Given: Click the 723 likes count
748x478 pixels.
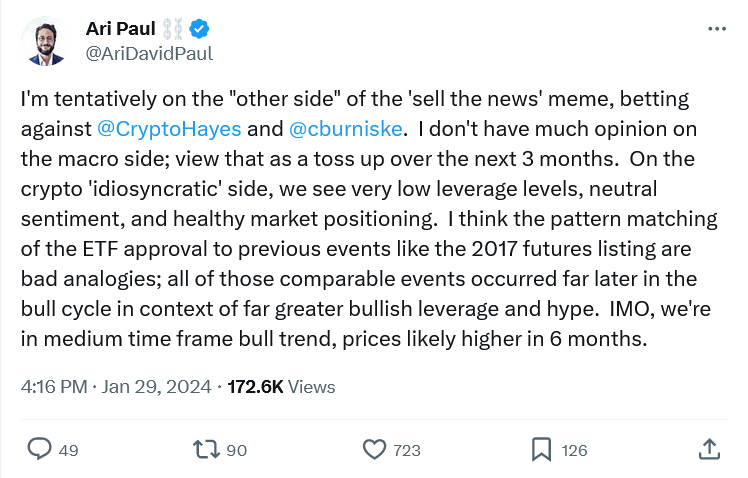Looking at the screenshot, I should [407, 451].
